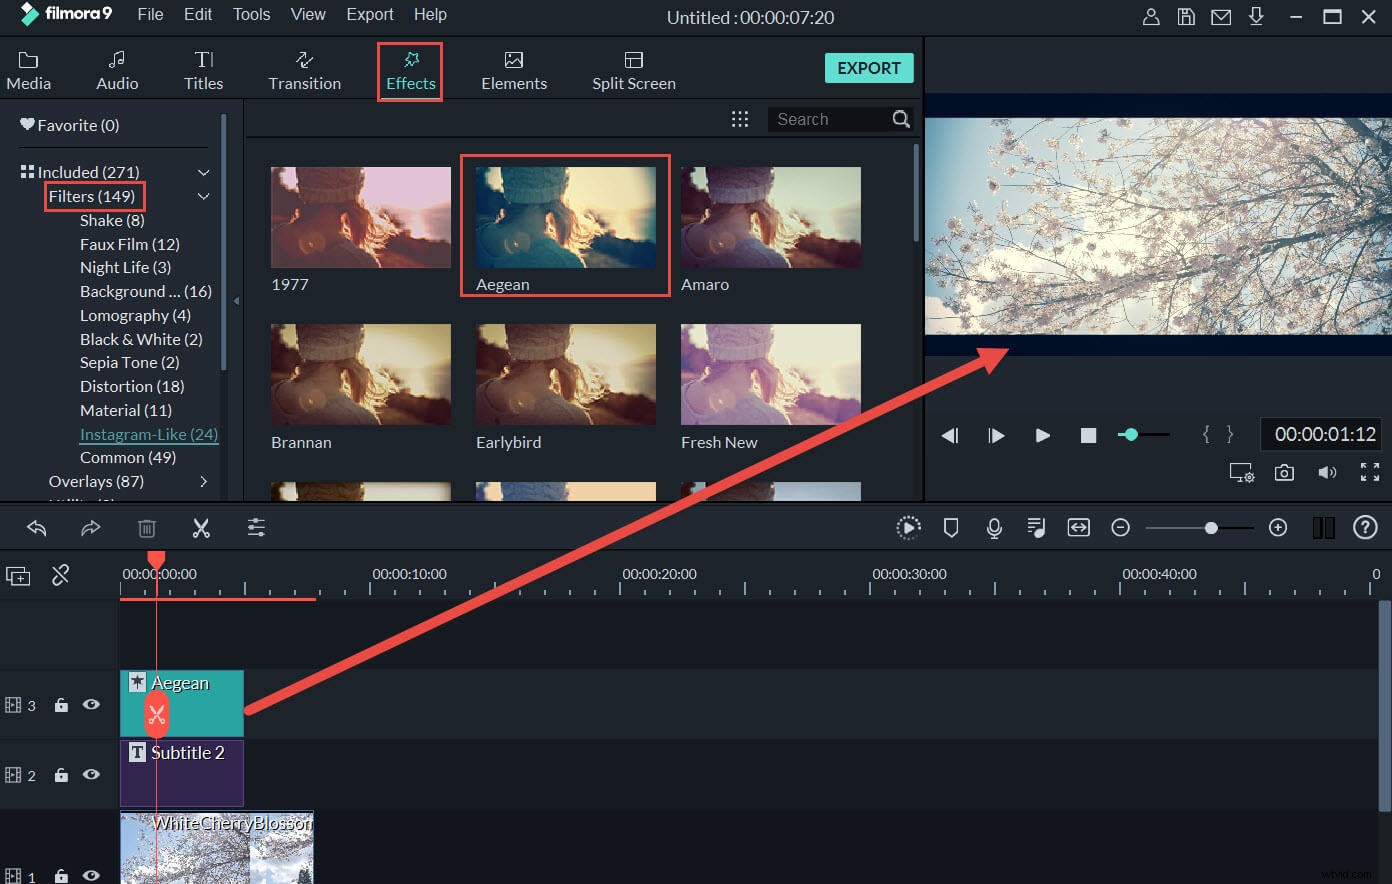Open the edit adjustments sliders icon
Image resolution: width=1392 pixels, height=884 pixels.
click(256, 528)
